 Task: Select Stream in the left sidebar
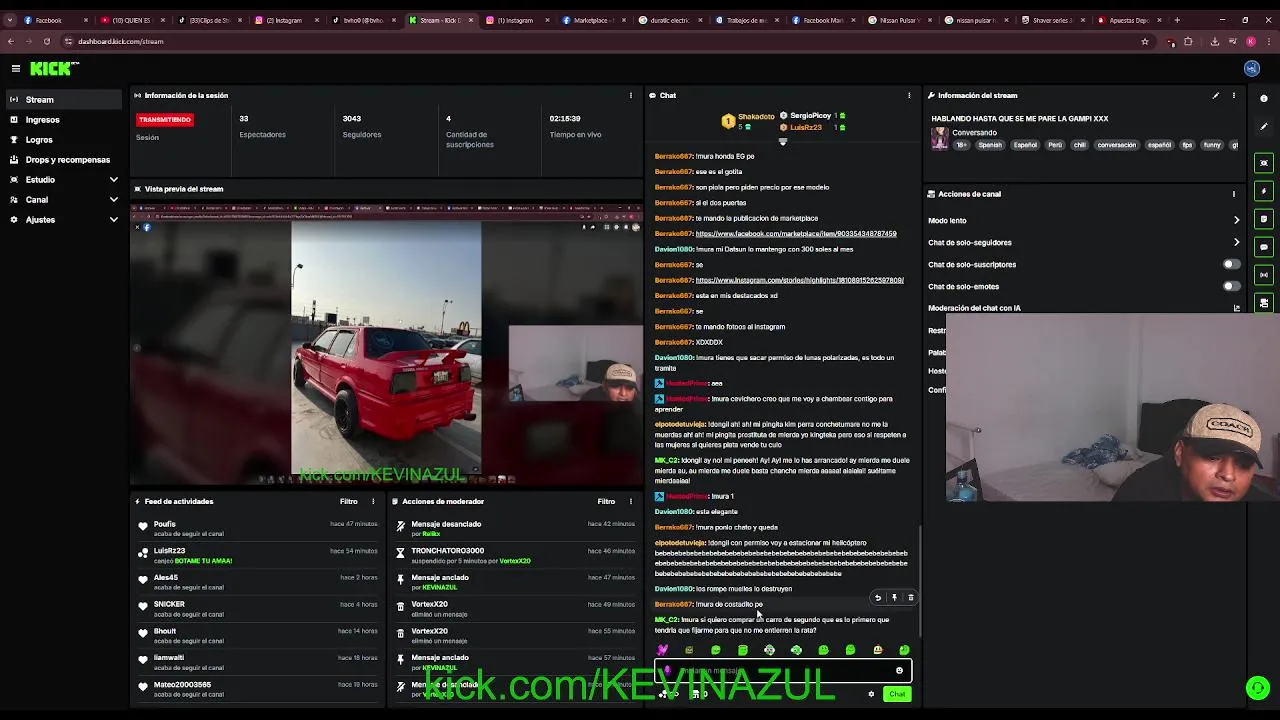tap(66, 99)
